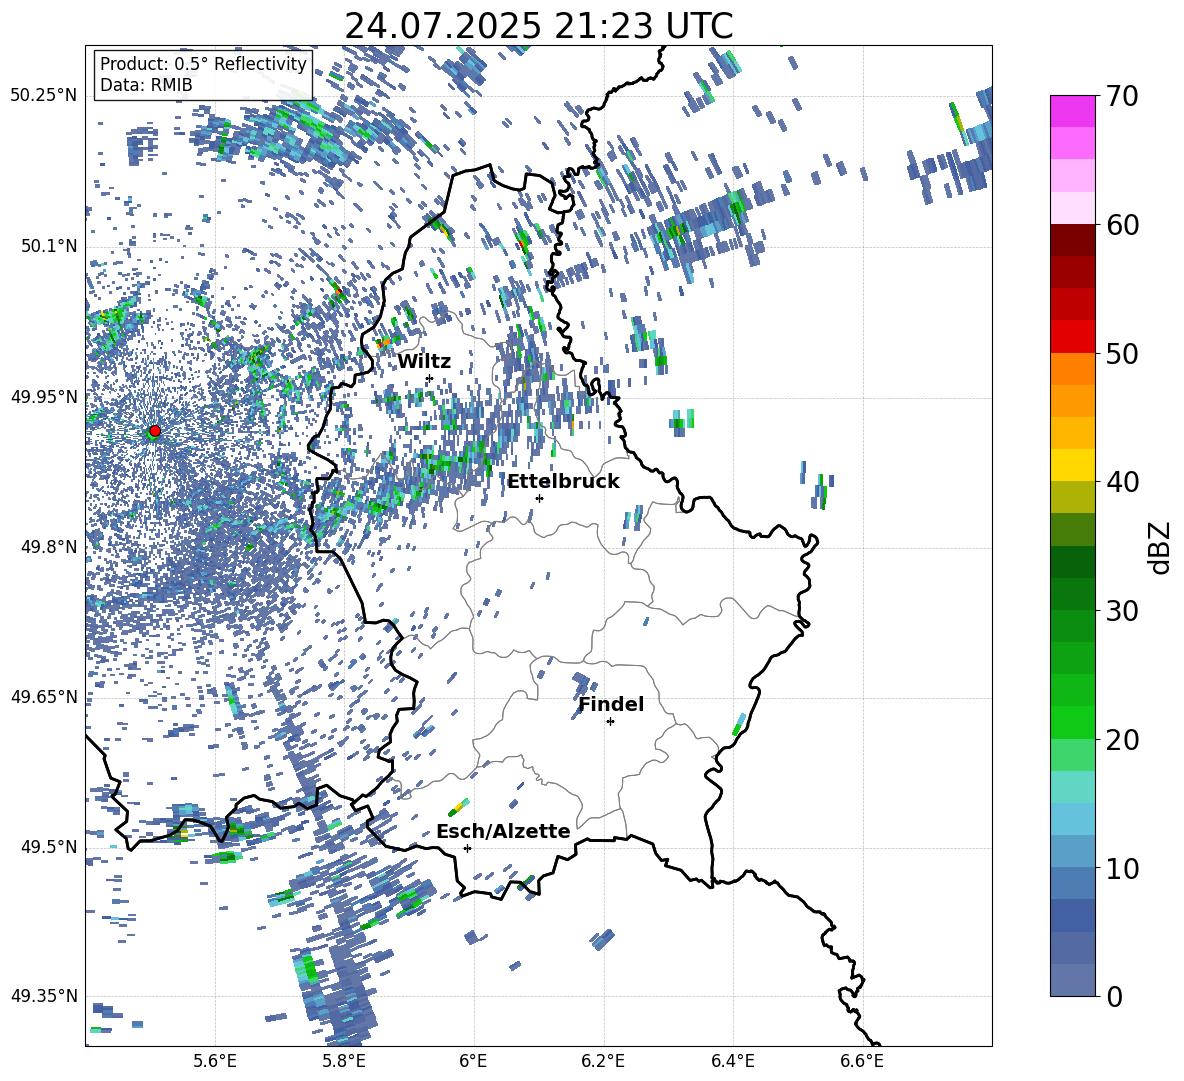Pick the light blue swatch above 10 dBZ
Image resolution: width=1184 pixels, height=1081 pixels.
(1072, 819)
